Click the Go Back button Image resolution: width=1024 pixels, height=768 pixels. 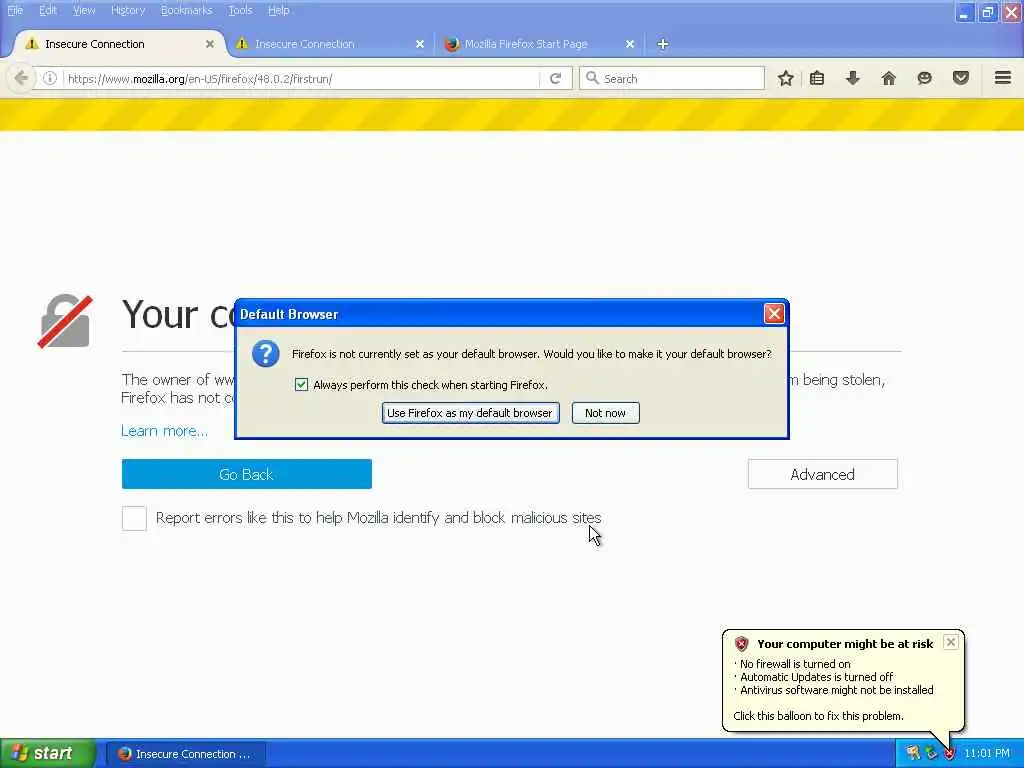246,474
